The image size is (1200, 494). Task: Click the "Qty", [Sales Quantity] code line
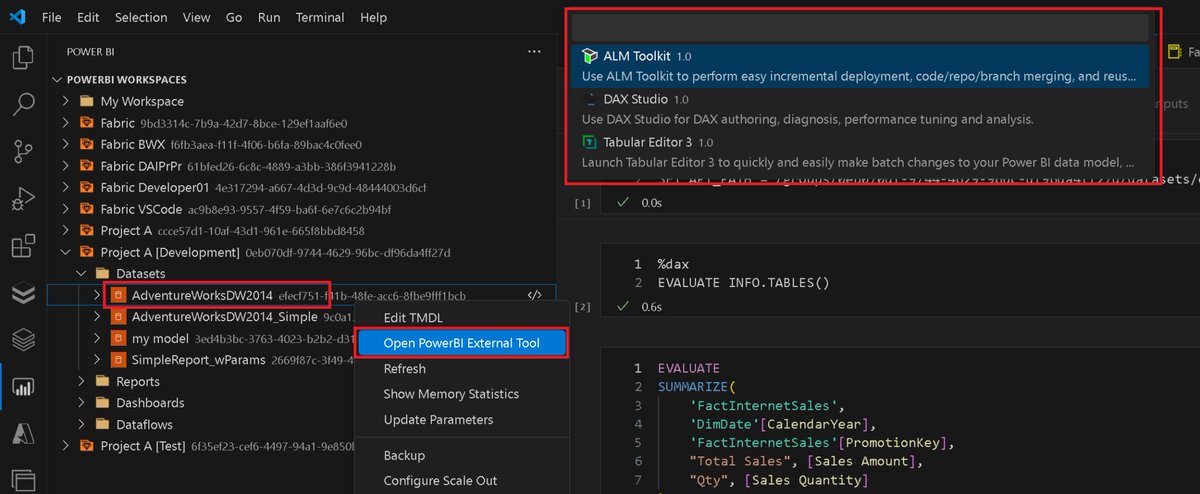(779, 480)
